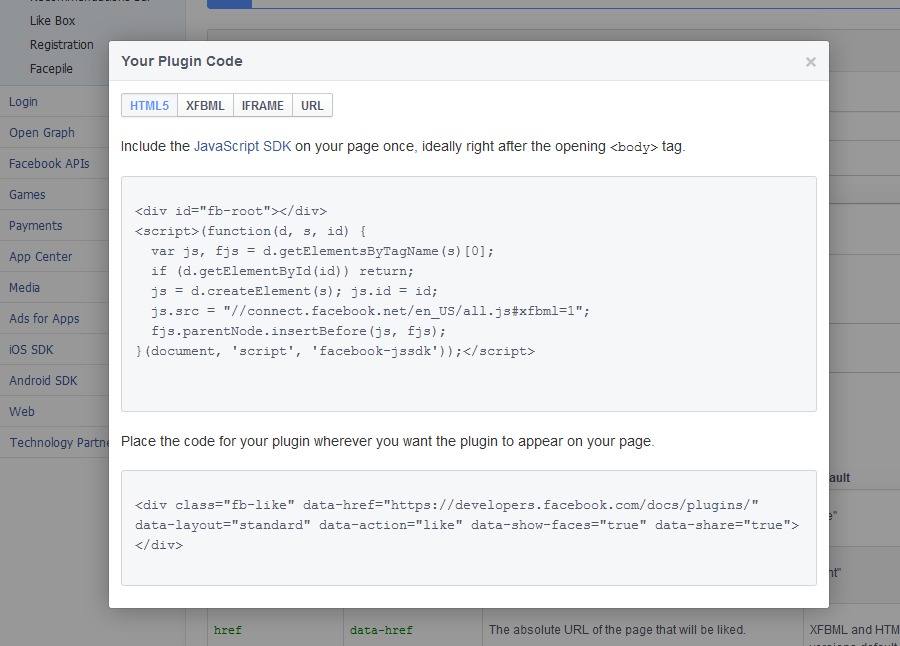The width and height of the screenshot is (900, 646).
Task: Close the Your Plugin Code dialog
Action: pos(810,62)
